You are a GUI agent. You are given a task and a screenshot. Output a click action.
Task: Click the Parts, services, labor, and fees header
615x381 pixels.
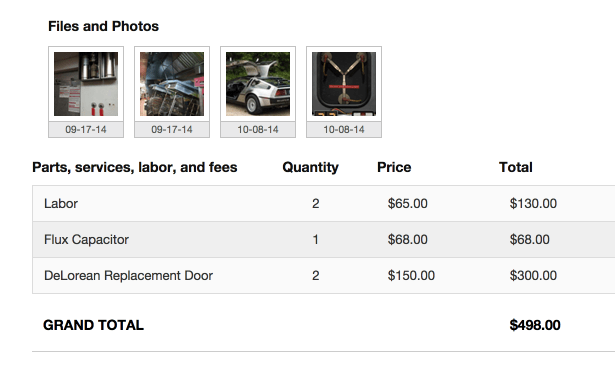135,168
